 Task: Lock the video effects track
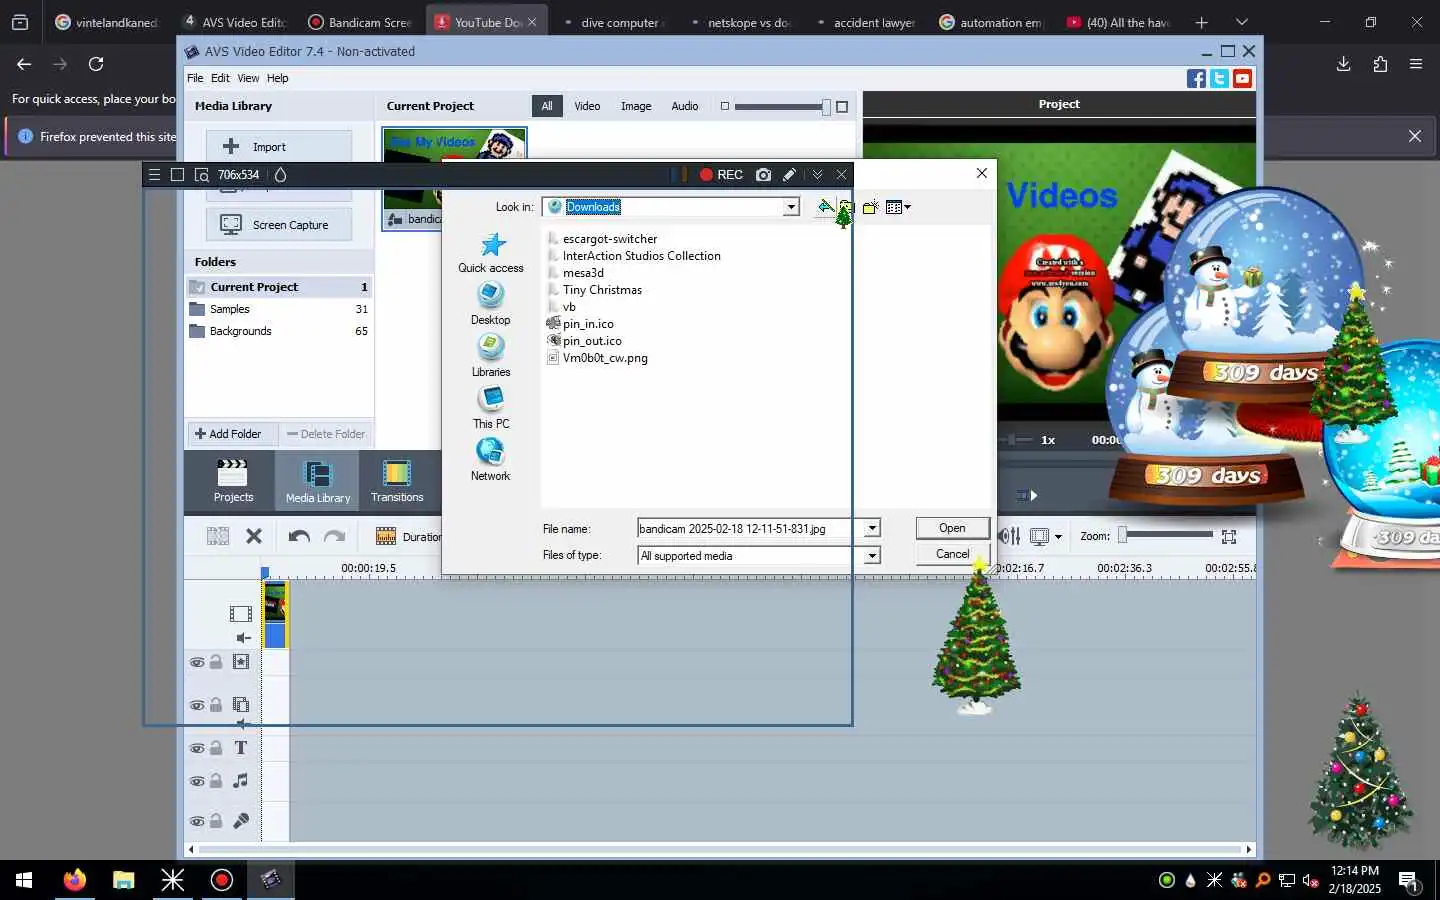click(x=216, y=662)
